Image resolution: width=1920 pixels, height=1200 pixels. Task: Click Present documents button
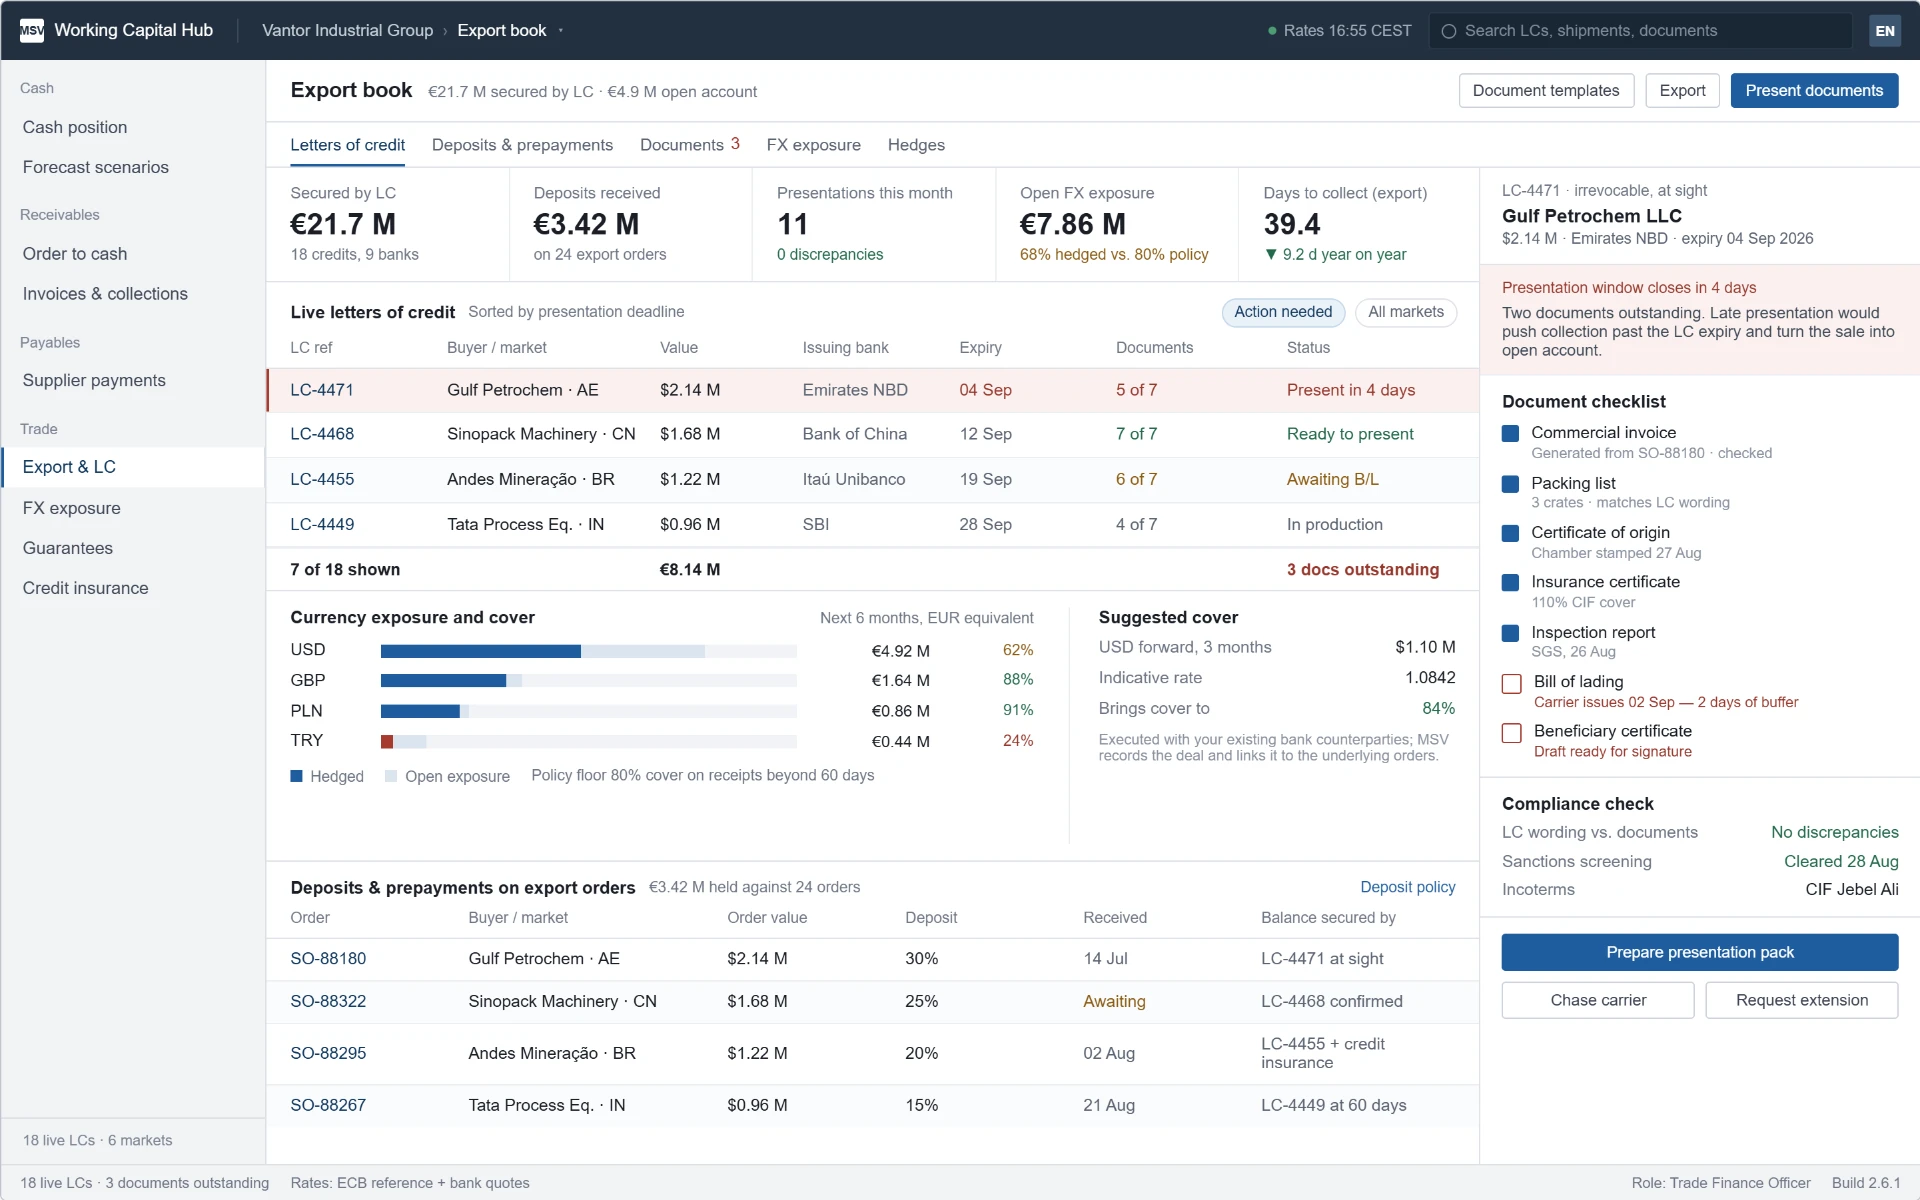(x=1814, y=91)
